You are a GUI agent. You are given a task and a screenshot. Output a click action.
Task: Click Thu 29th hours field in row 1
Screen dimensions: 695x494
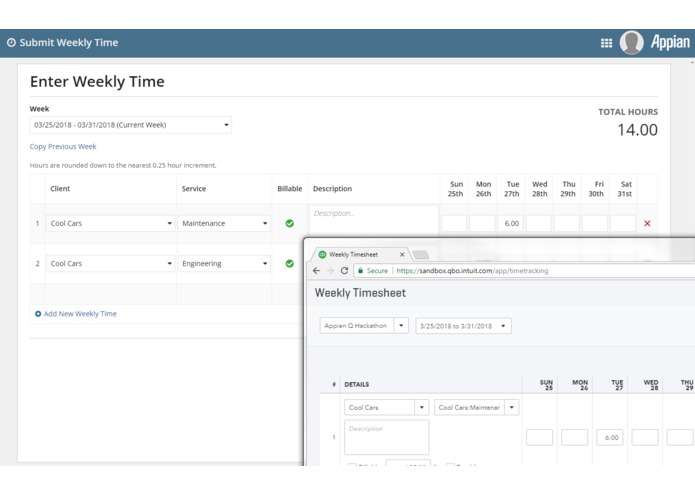tap(566, 223)
